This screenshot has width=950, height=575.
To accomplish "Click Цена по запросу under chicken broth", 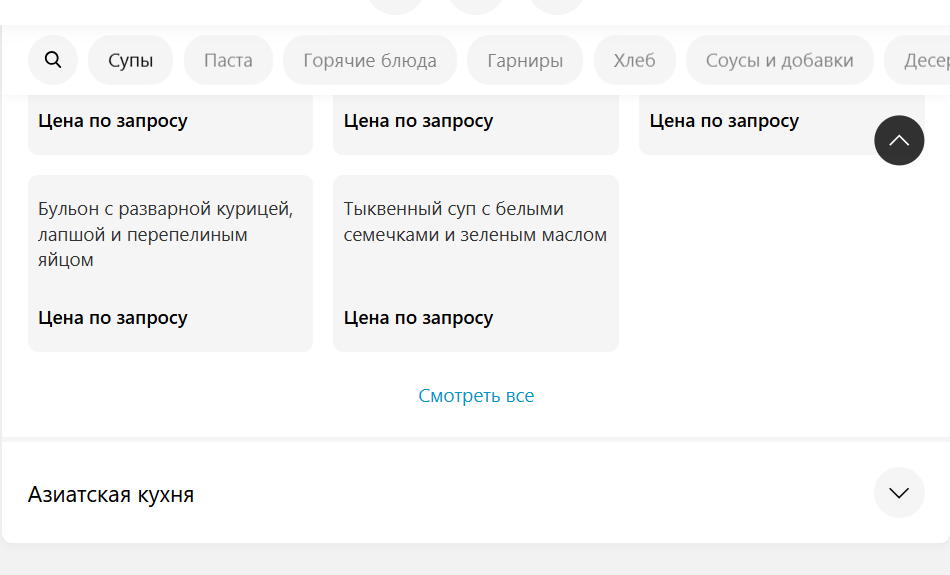I will click(x=113, y=317).
